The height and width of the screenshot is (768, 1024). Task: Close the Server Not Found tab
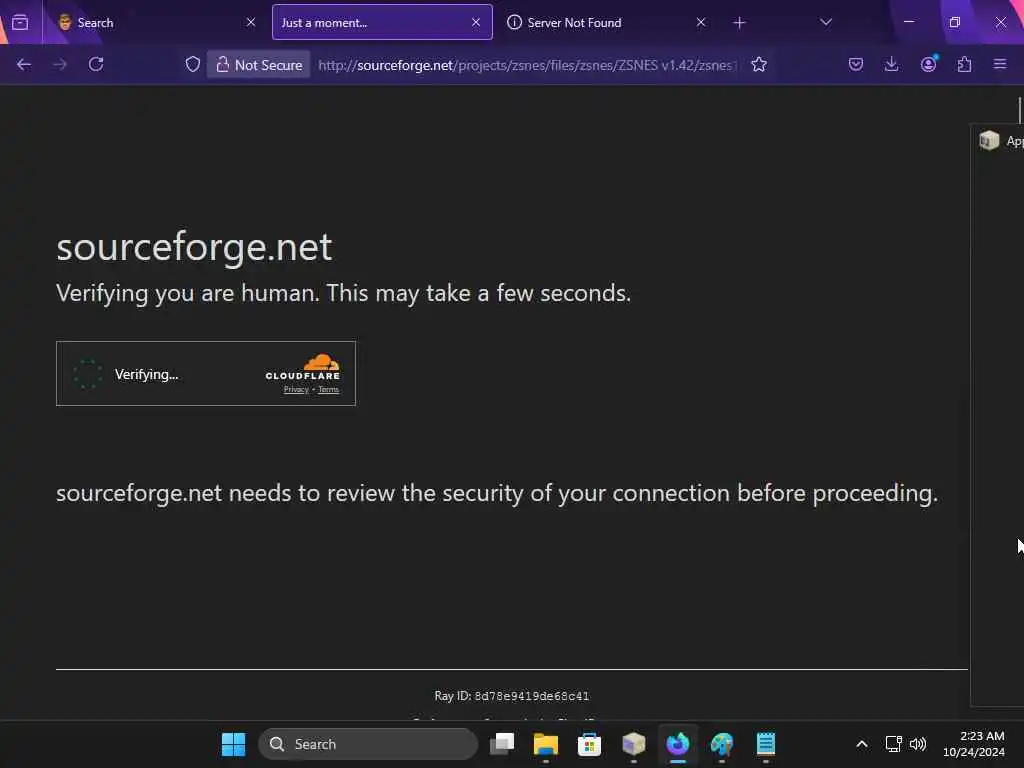pyautogui.click(x=701, y=22)
